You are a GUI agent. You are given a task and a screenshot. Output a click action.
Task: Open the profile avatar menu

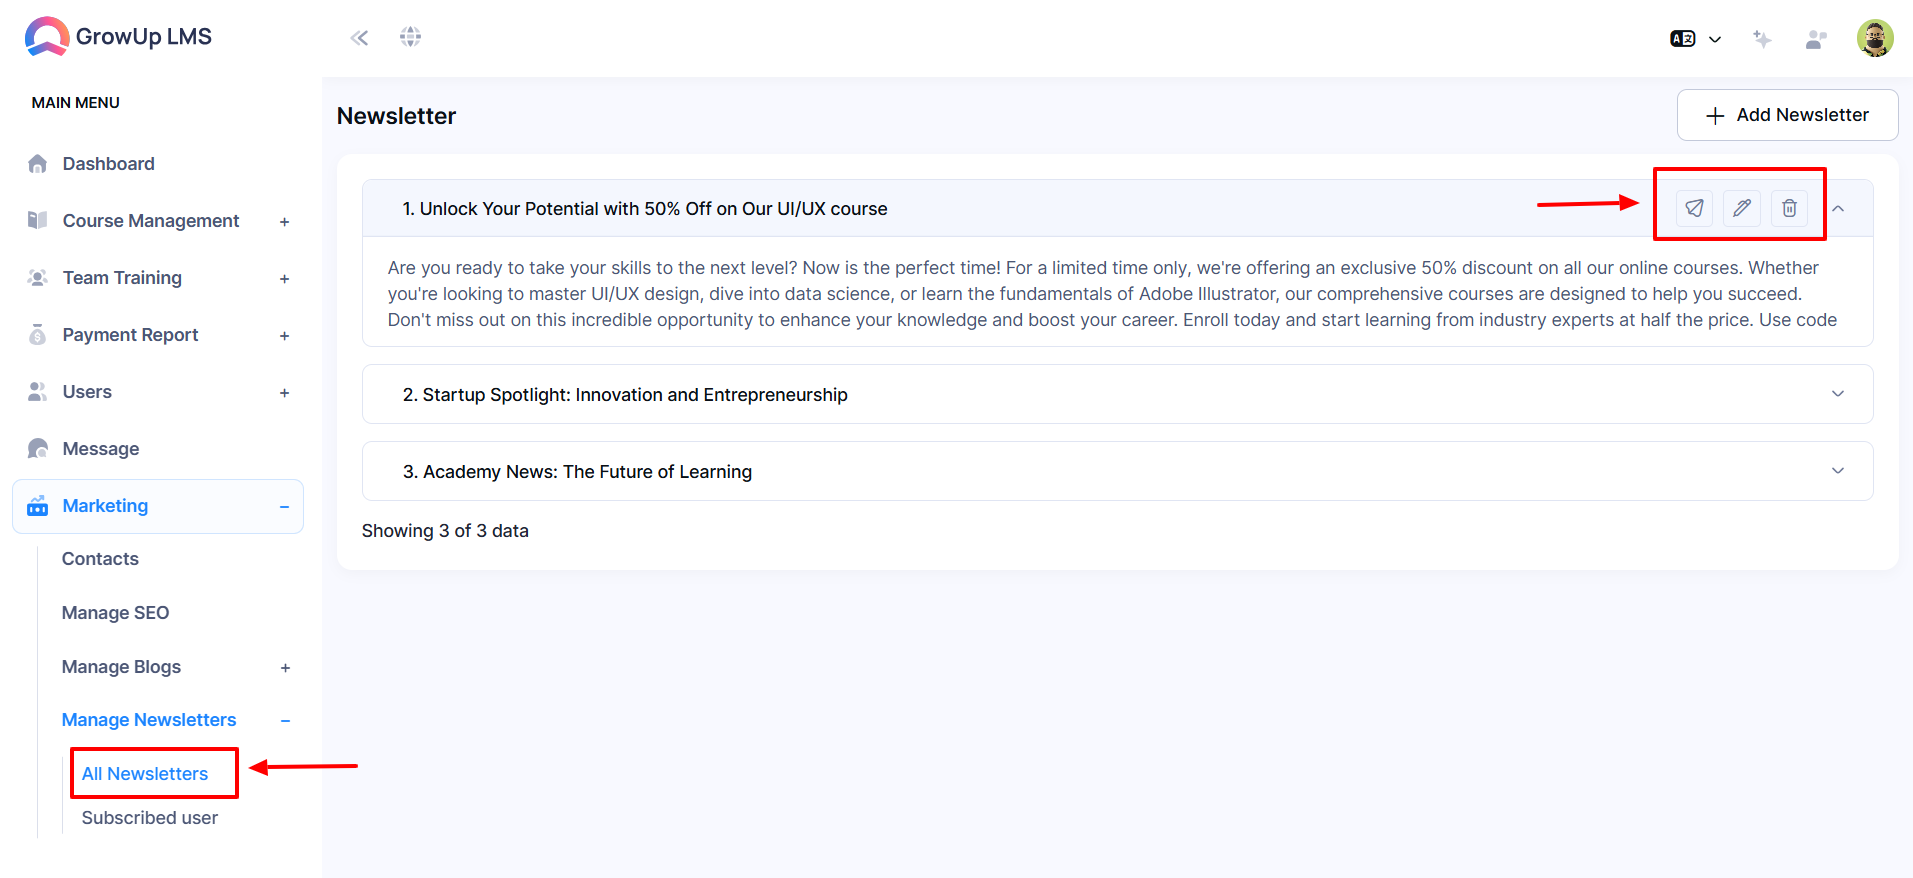coord(1875,38)
